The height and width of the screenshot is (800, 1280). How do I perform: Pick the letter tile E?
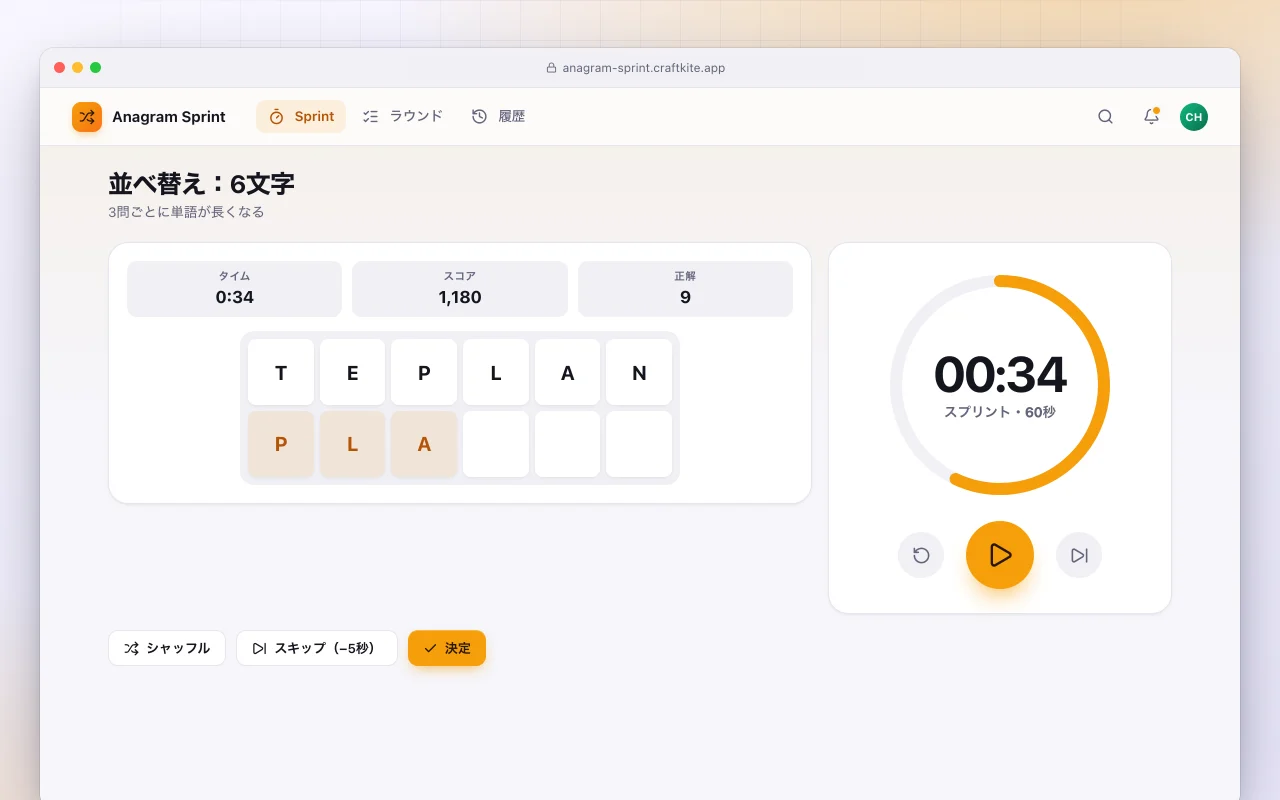pyautogui.click(x=352, y=372)
